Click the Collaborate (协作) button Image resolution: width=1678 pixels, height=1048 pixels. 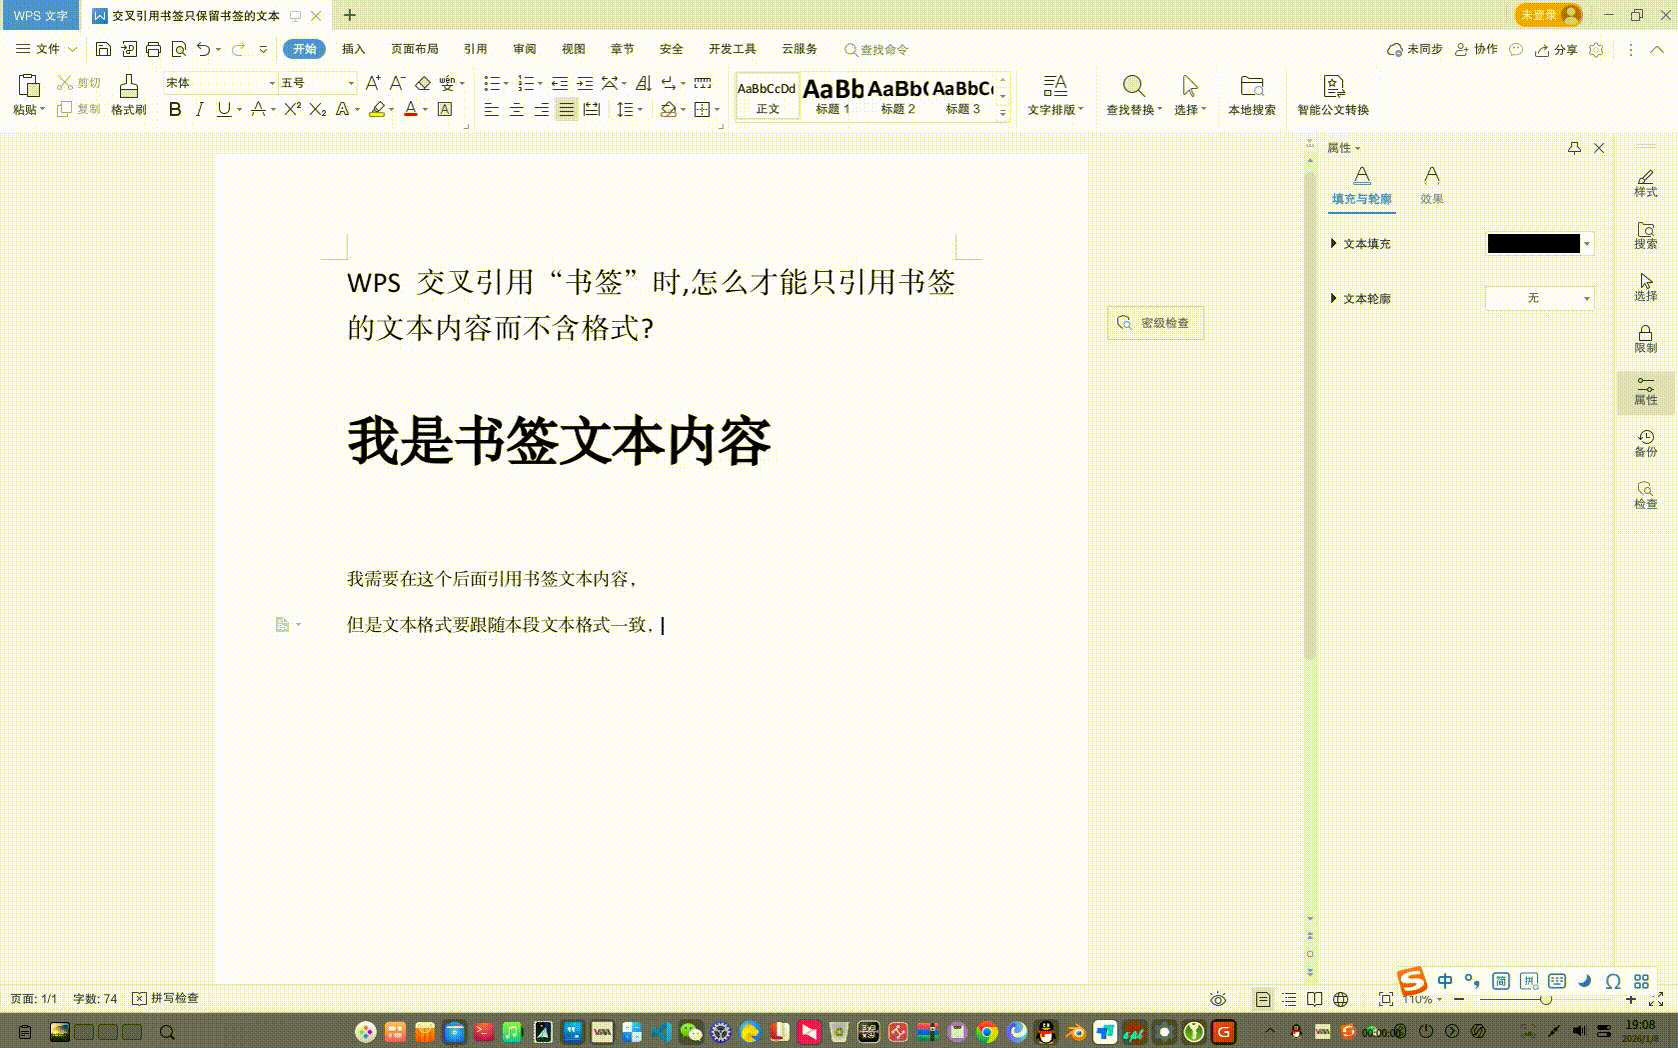point(1476,49)
